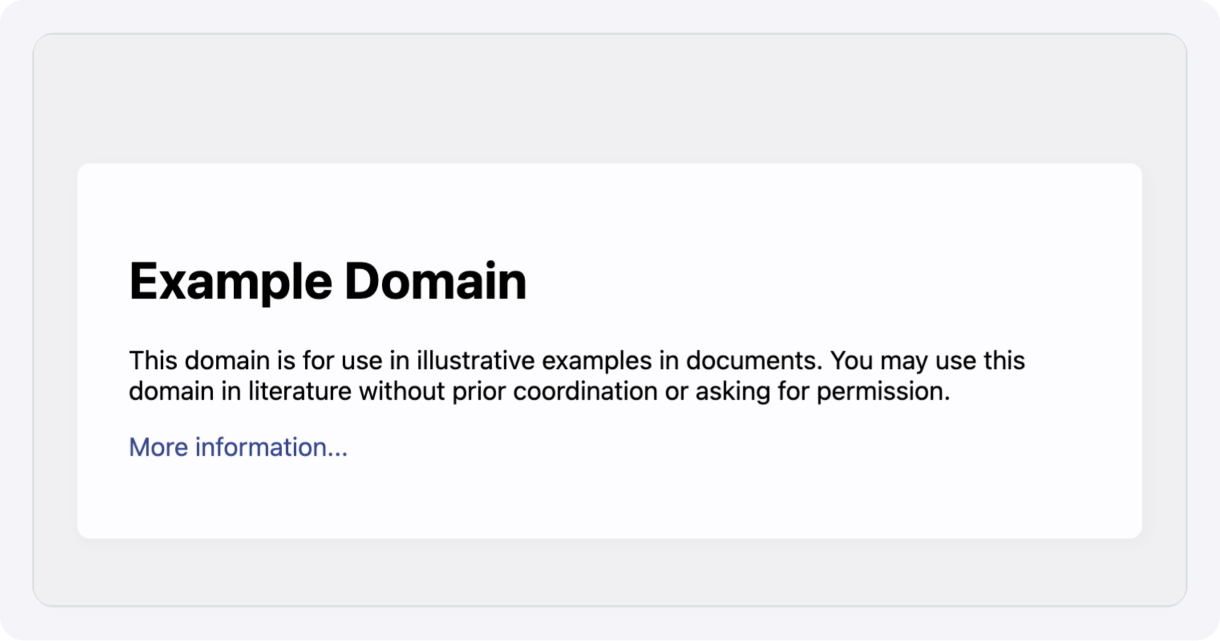Click the Example Domain heading
The image size is (1220, 641).
coord(328,281)
